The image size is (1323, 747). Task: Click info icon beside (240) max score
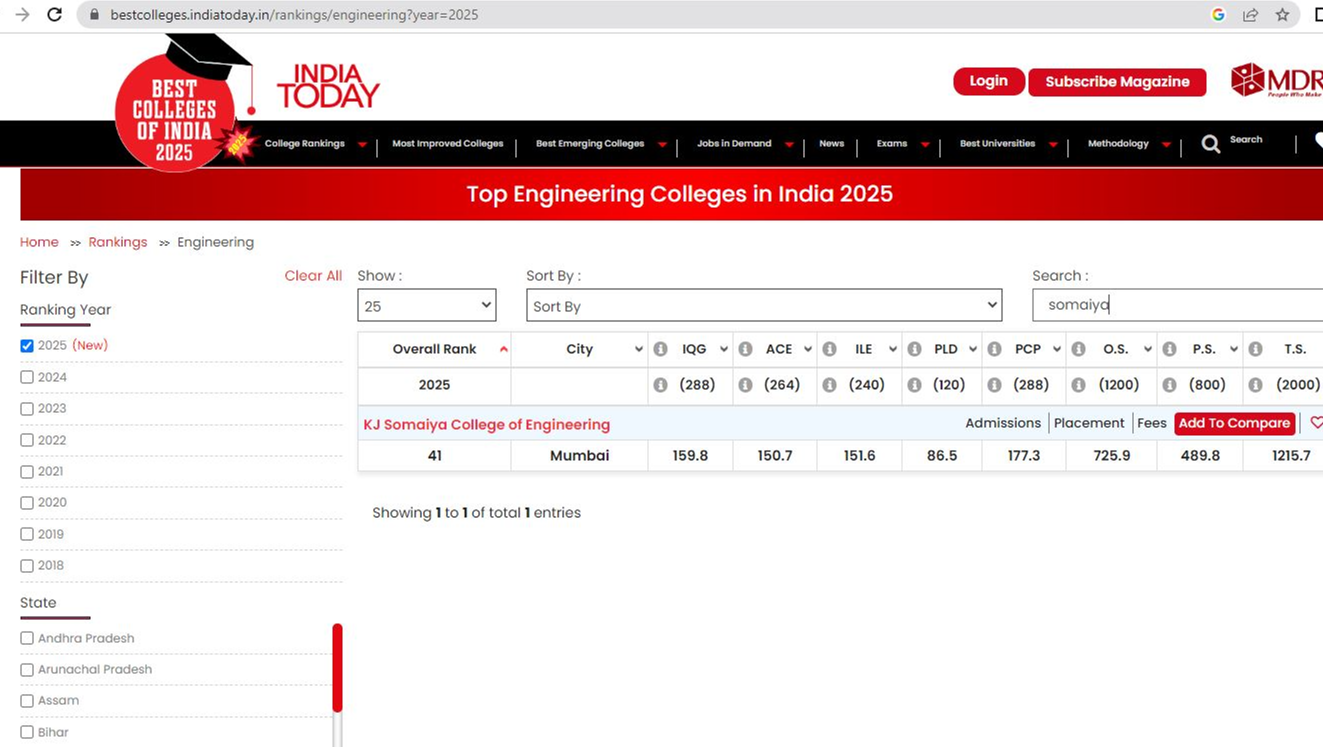coord(829,385)
